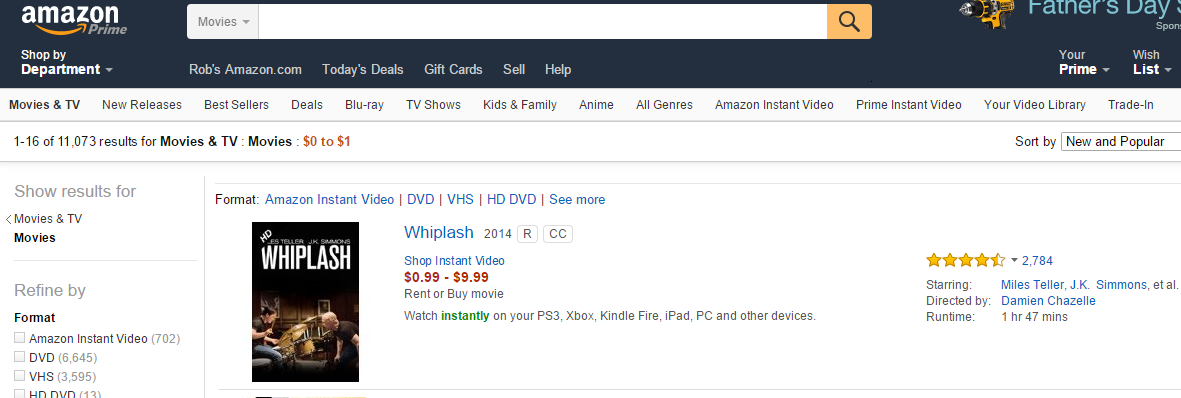
Task: Click inside the Amazon search text field
Action: pyautogui.click(x=542, y=21)
